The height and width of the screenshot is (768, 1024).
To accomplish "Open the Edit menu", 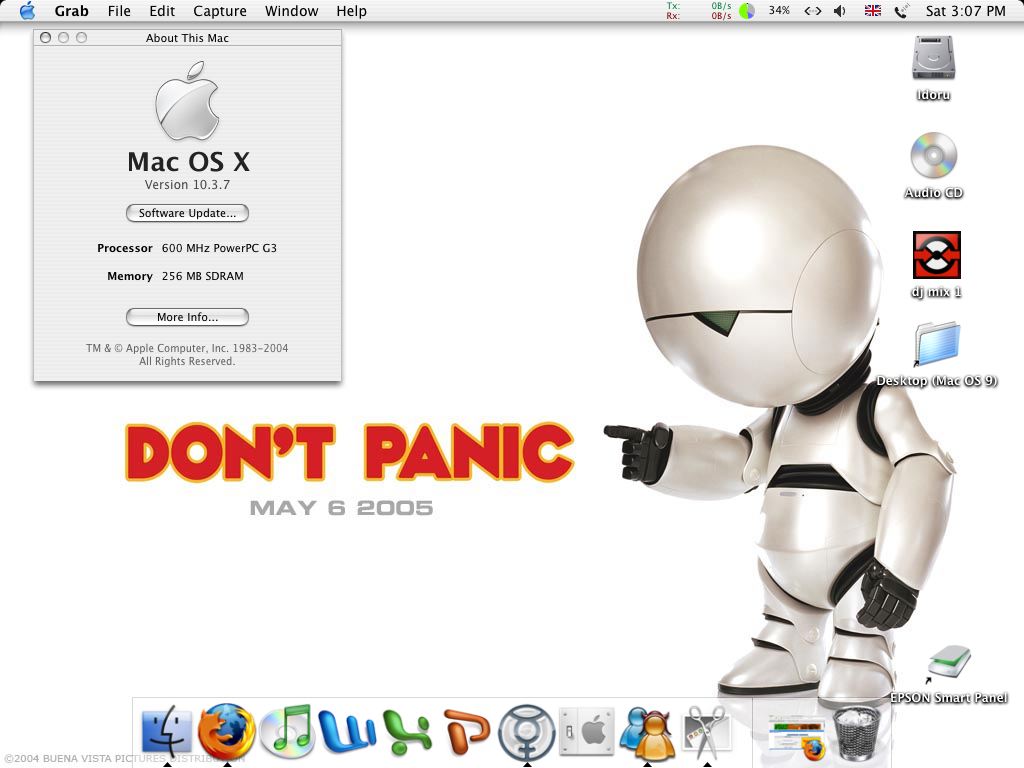I will [x=162, y=11].
